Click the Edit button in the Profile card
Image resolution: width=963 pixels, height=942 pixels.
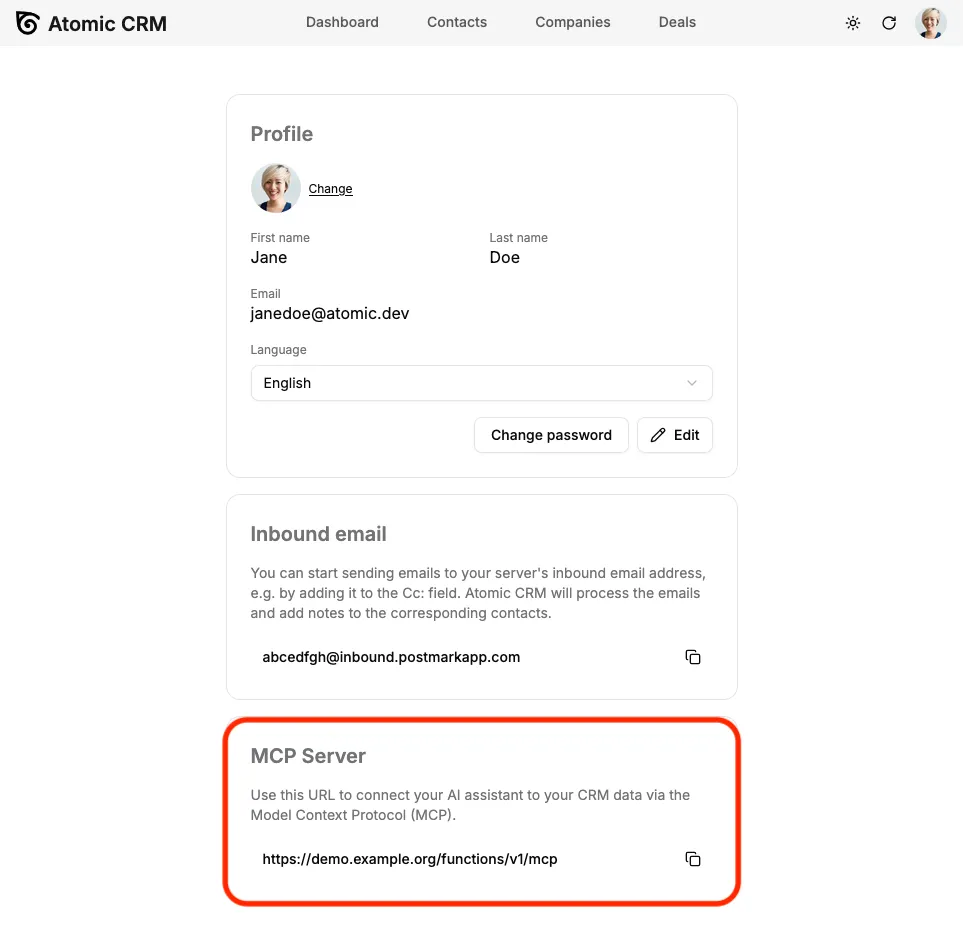point(674,435)
